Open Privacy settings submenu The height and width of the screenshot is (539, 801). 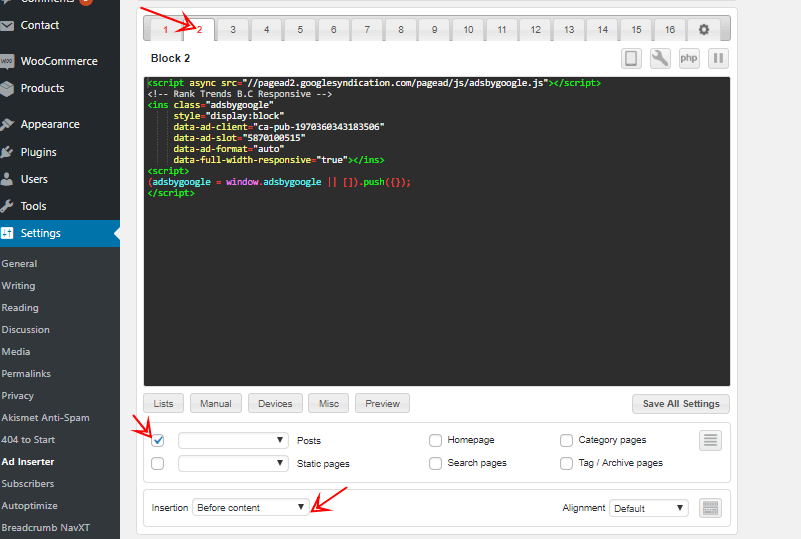pos(18,395)
